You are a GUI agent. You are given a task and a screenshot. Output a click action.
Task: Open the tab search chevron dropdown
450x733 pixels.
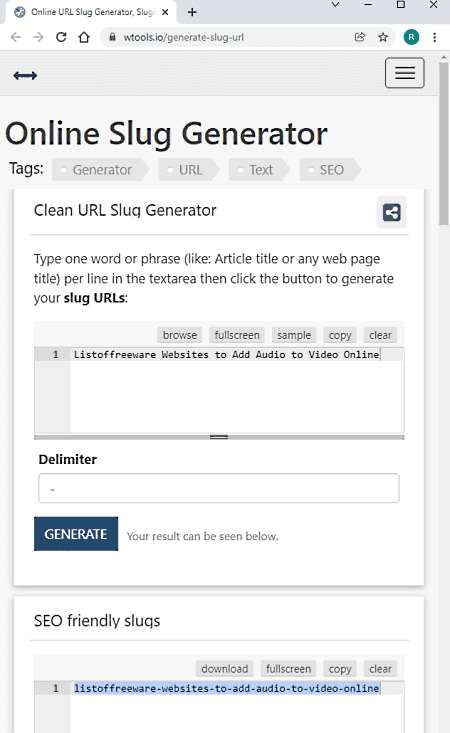pos(335,5)
